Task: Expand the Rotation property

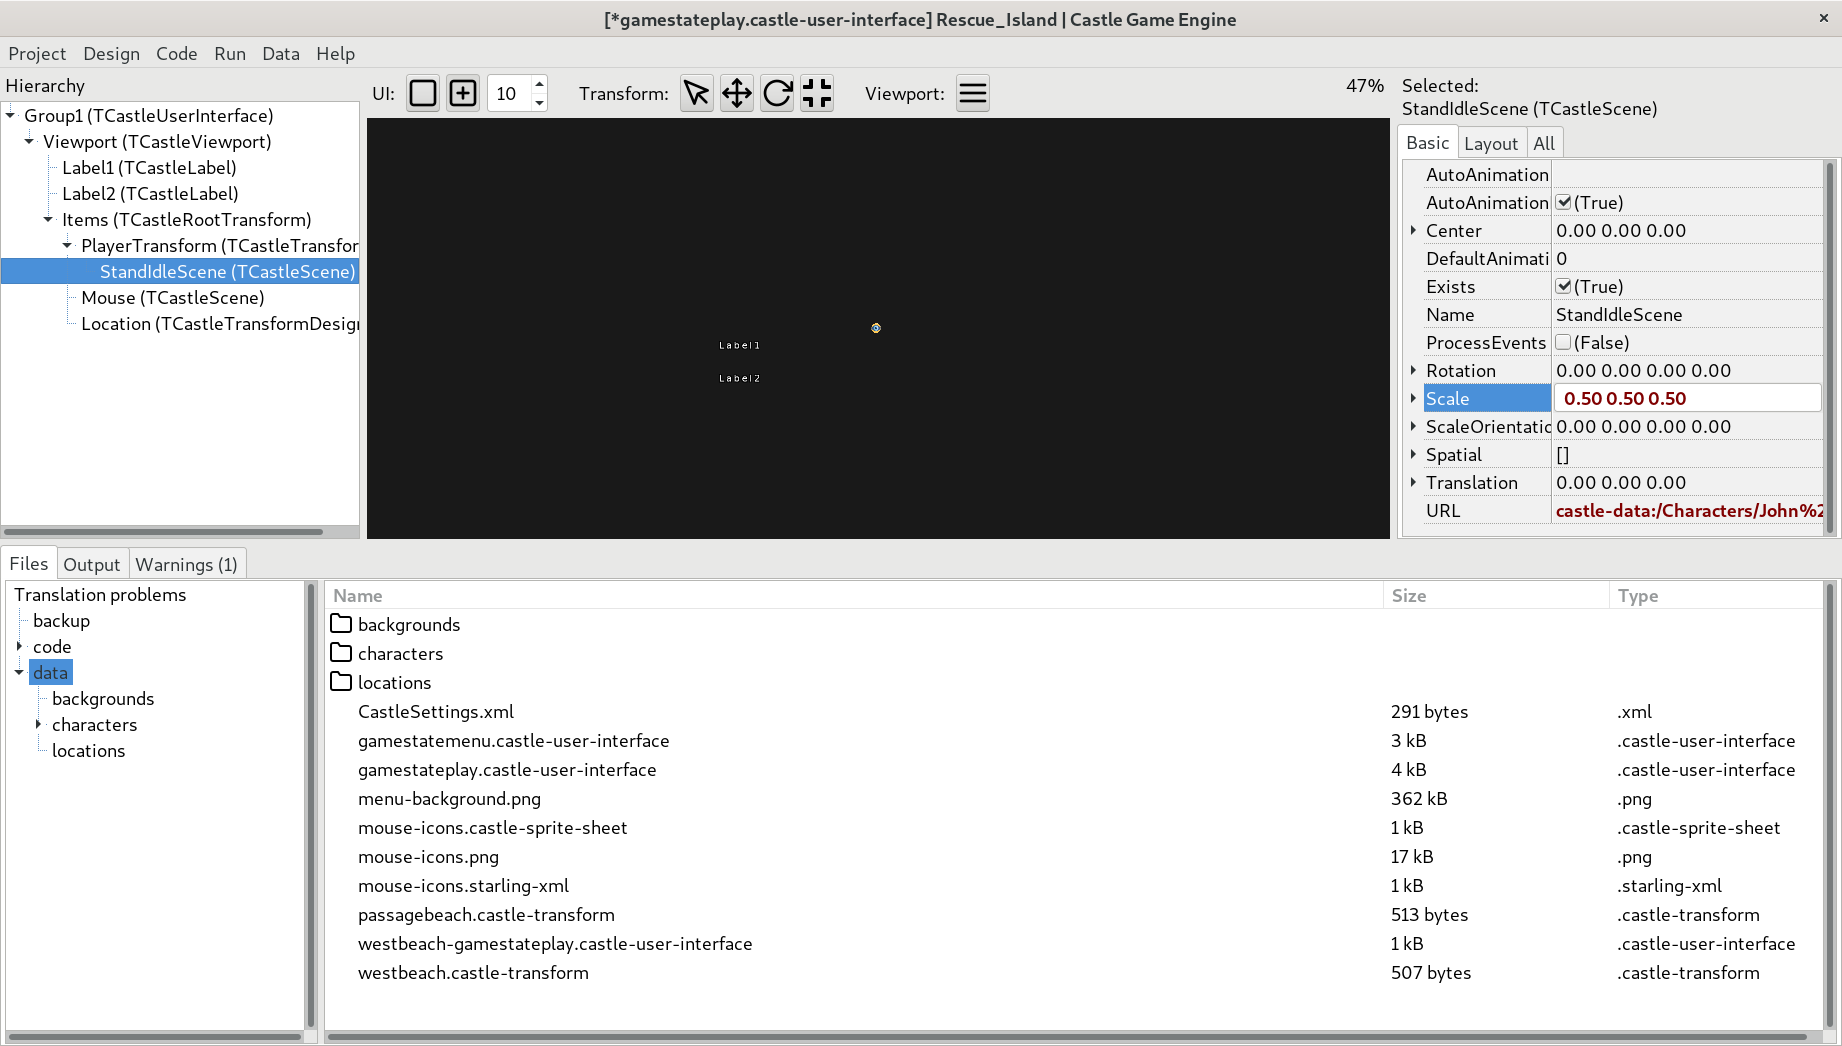Action: pyautogui.click(x=1413, y=370)
